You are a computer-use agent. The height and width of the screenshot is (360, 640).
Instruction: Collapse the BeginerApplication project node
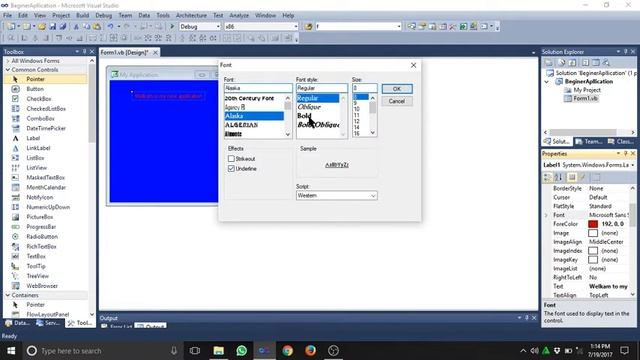pos(547,82)
